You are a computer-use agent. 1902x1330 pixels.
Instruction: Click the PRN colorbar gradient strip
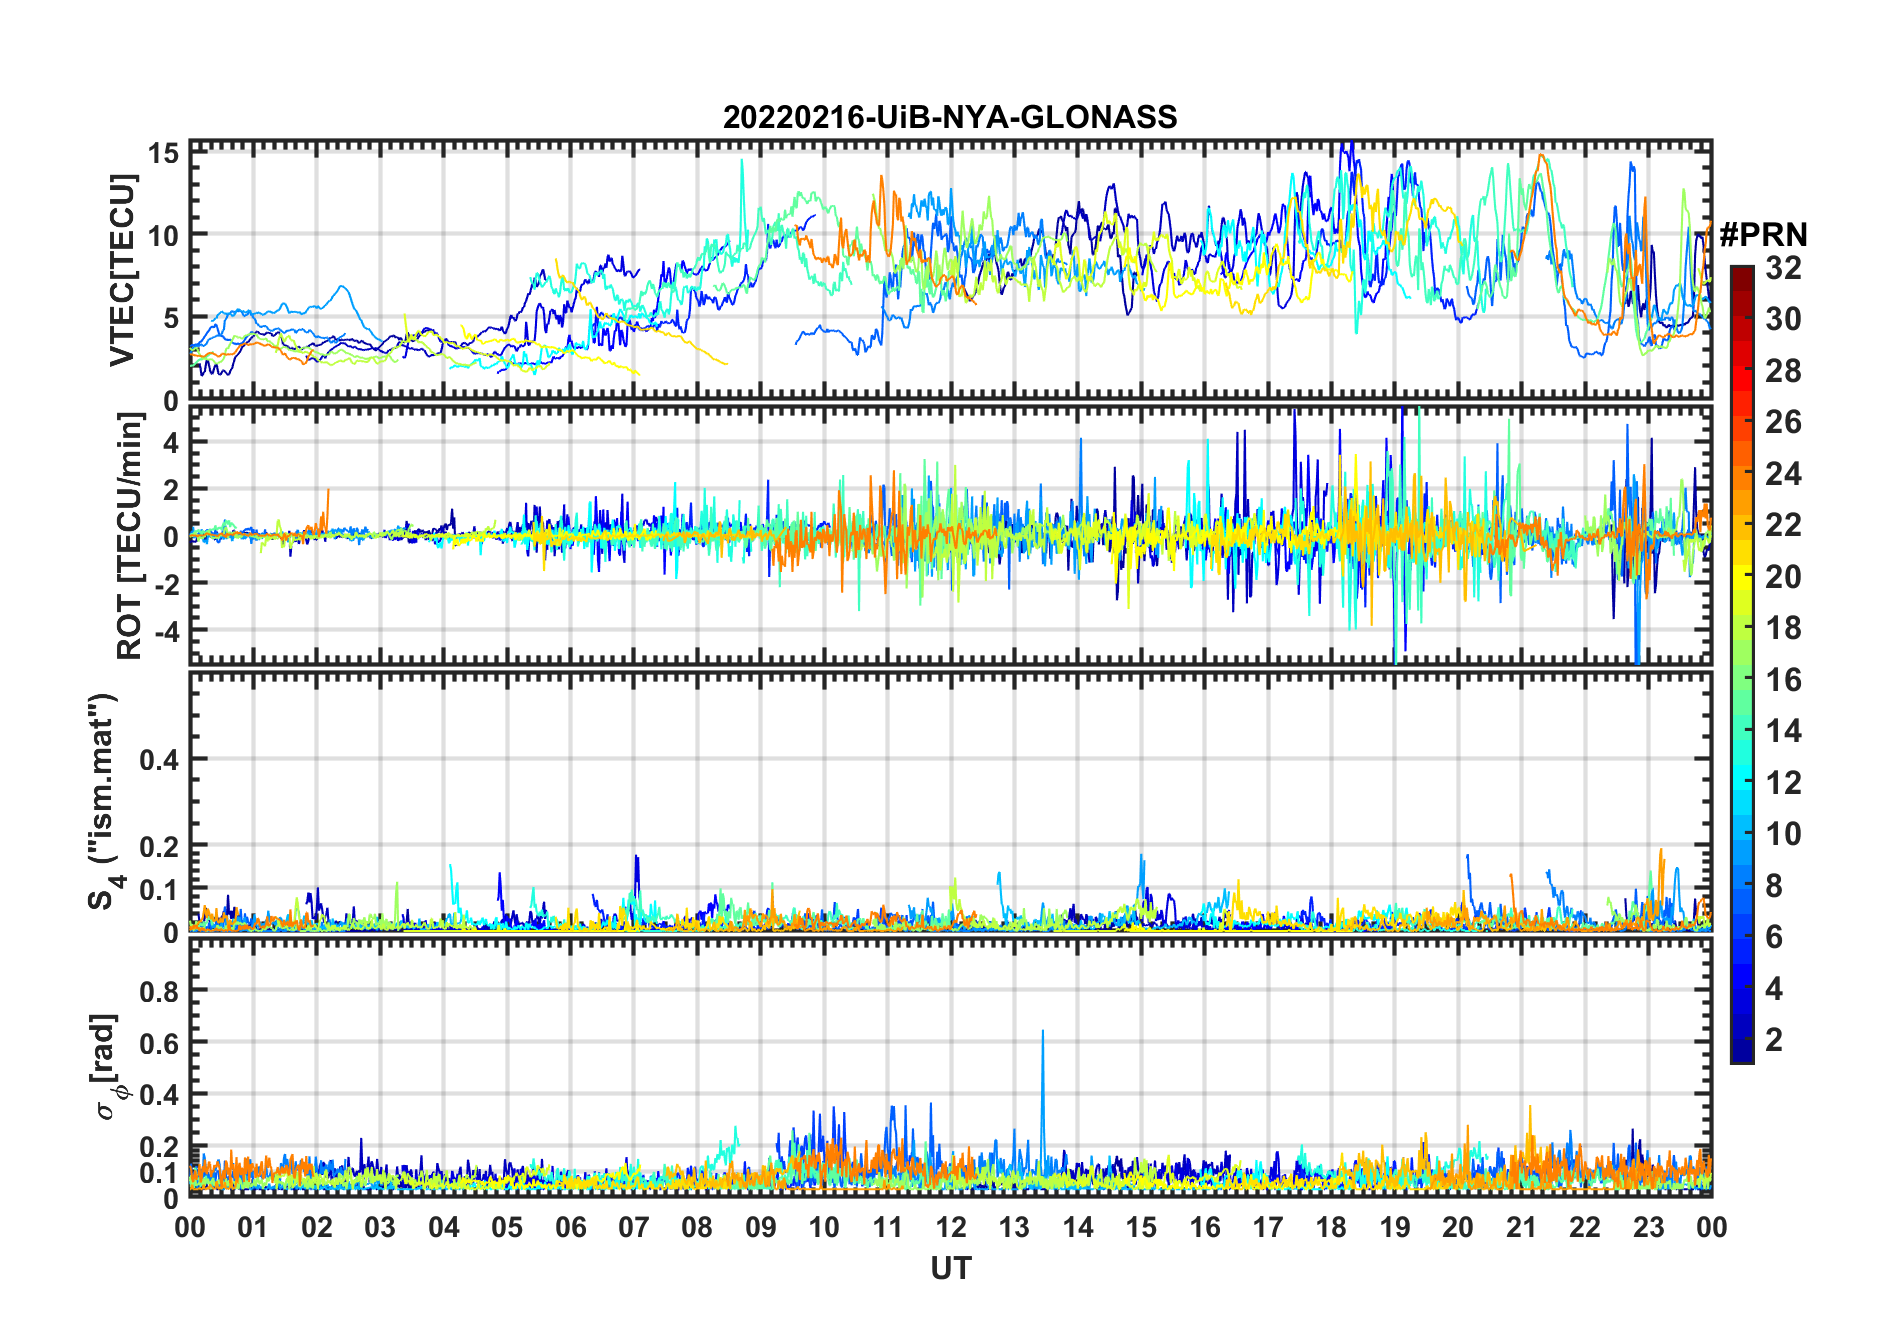click(x=1742, y=664)
